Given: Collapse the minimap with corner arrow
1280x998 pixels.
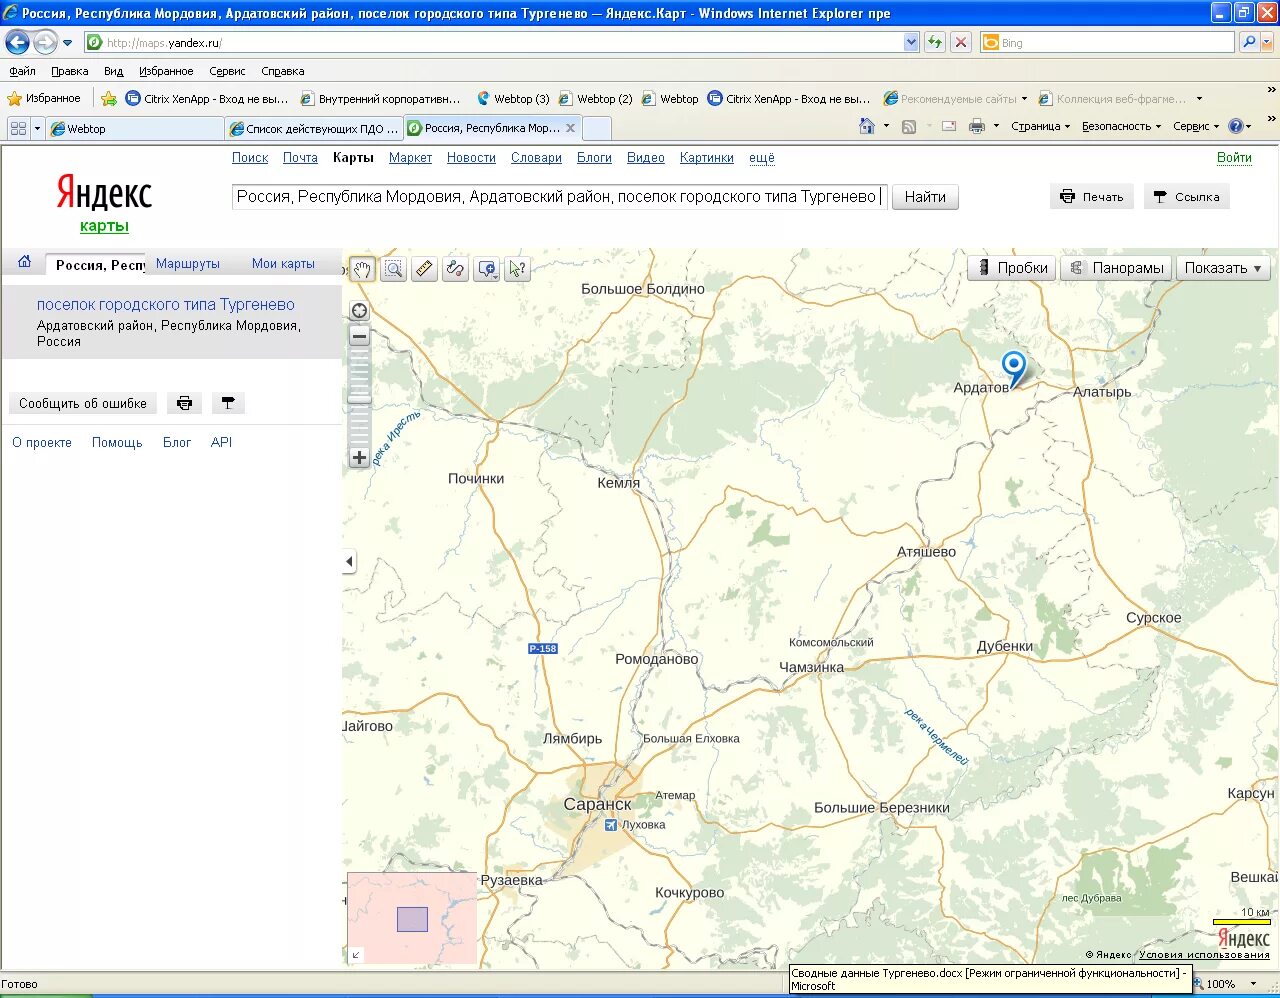Looking at the screenshot, I should click(x=356, y=955).
